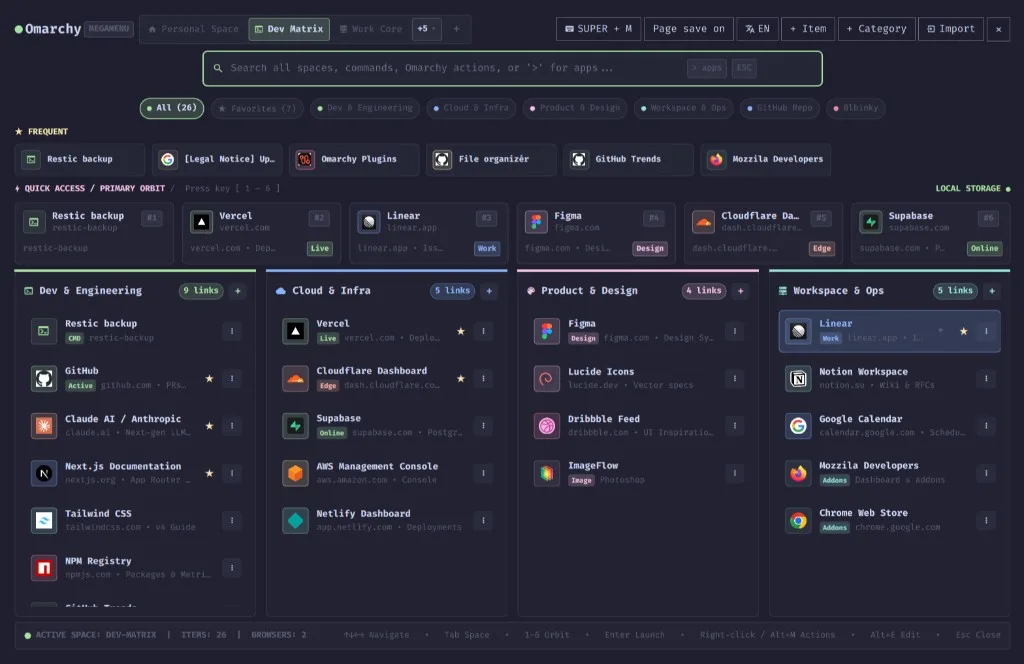The height and width of the screenshot is (664, 1024).
Task: Click the + Category button
Action: 876,29
